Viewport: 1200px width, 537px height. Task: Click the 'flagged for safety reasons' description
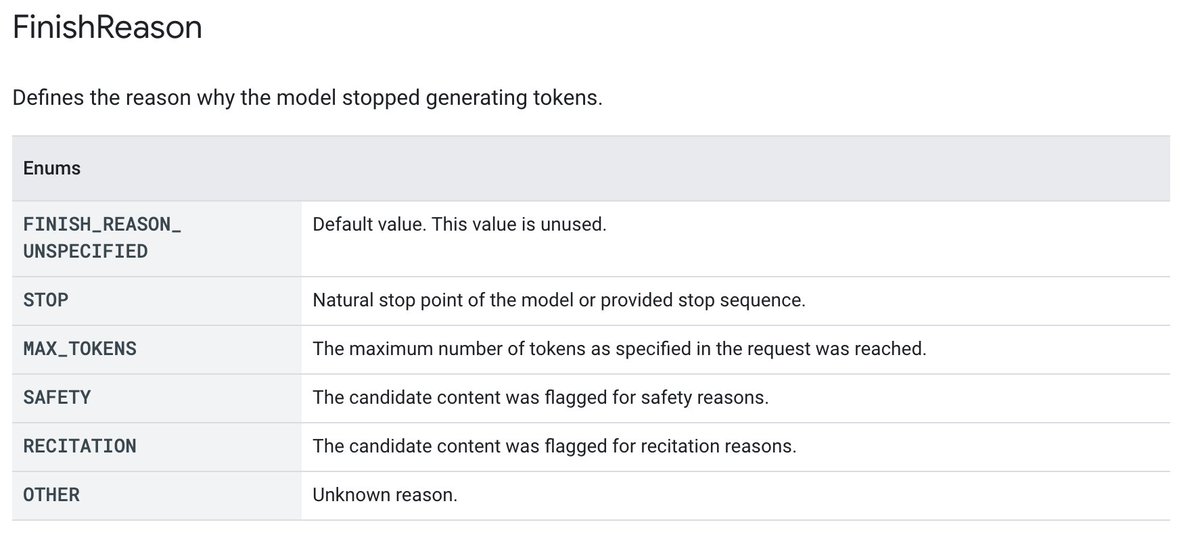540,397
